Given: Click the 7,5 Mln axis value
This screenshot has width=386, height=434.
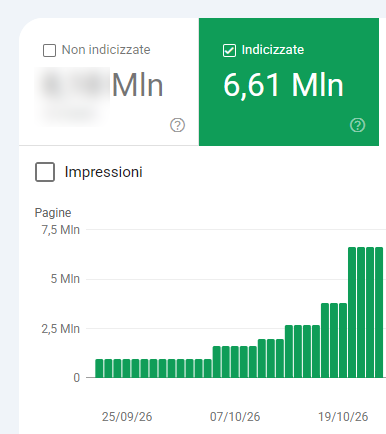Looking at the screenshot, I should tap(61, 230).
